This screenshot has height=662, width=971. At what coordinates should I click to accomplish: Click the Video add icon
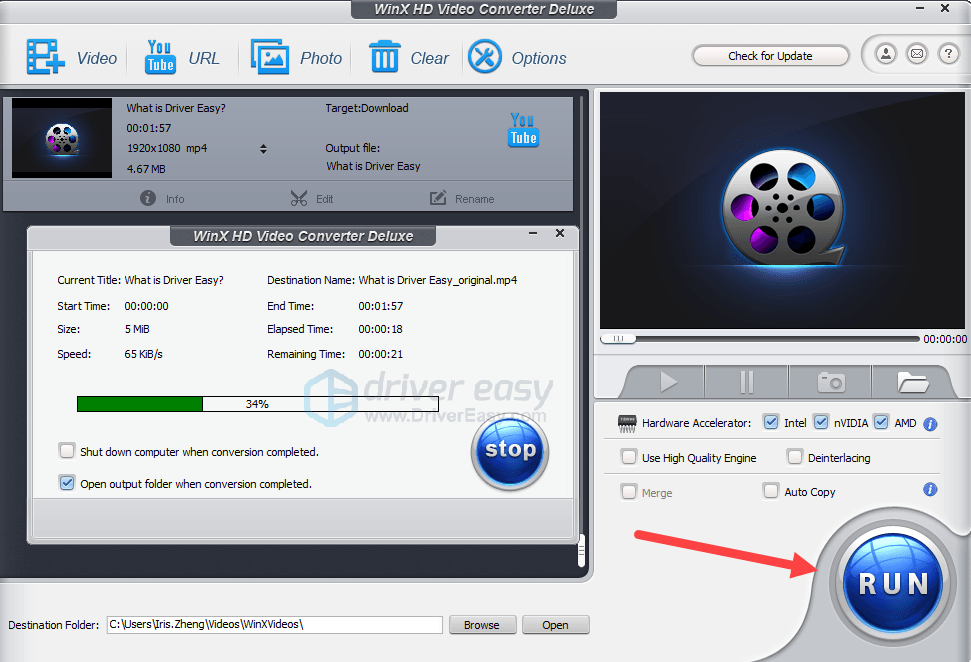[45, 58]
